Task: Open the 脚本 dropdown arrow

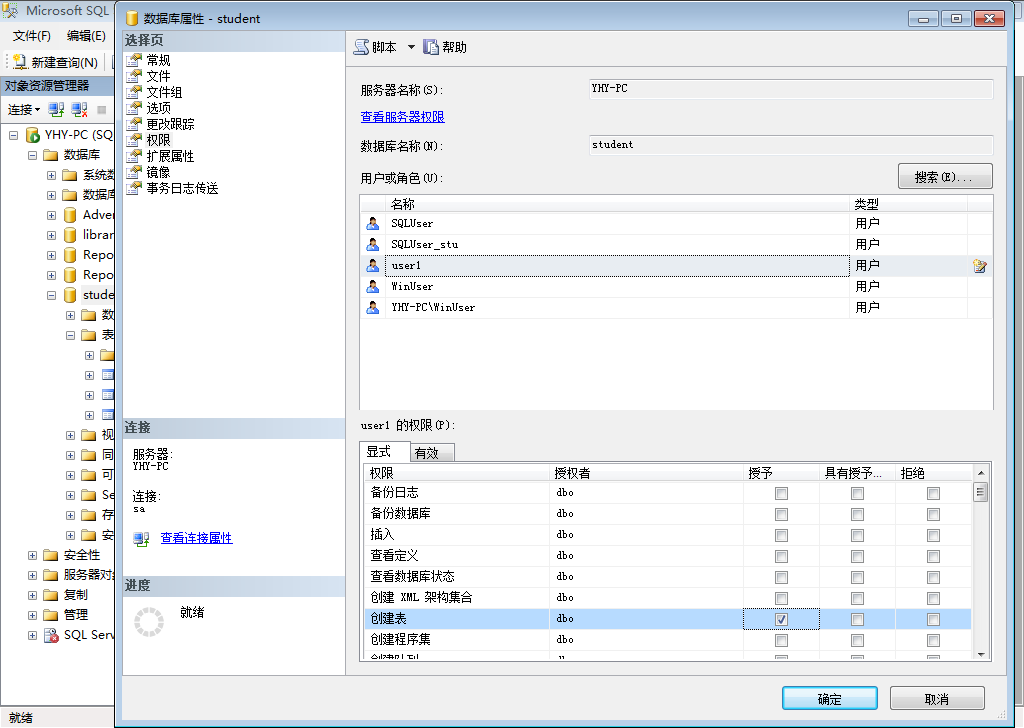Action: tap(411, 47)
